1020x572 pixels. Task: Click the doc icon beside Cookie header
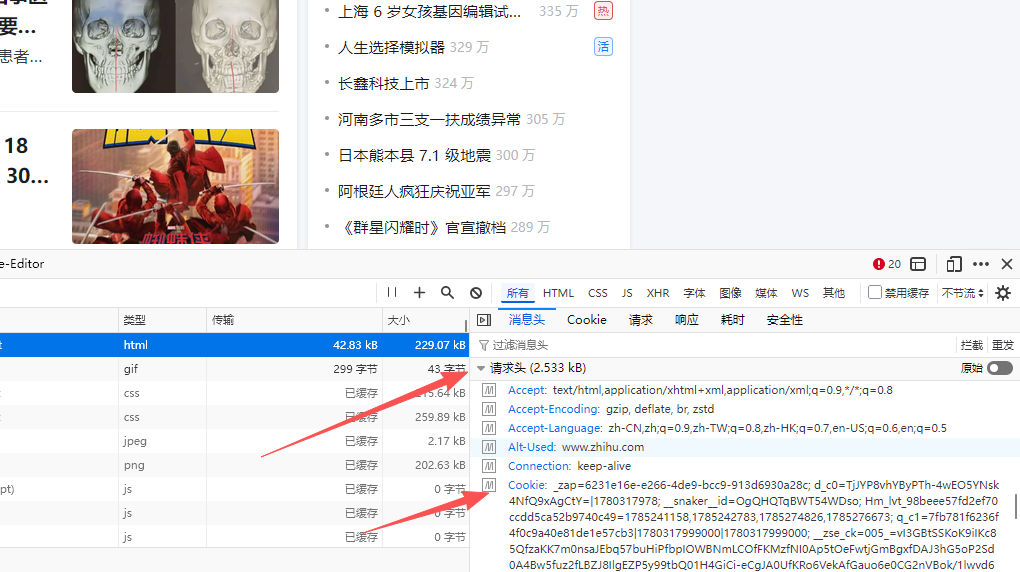pyautogui.click(x=489, y=485)
